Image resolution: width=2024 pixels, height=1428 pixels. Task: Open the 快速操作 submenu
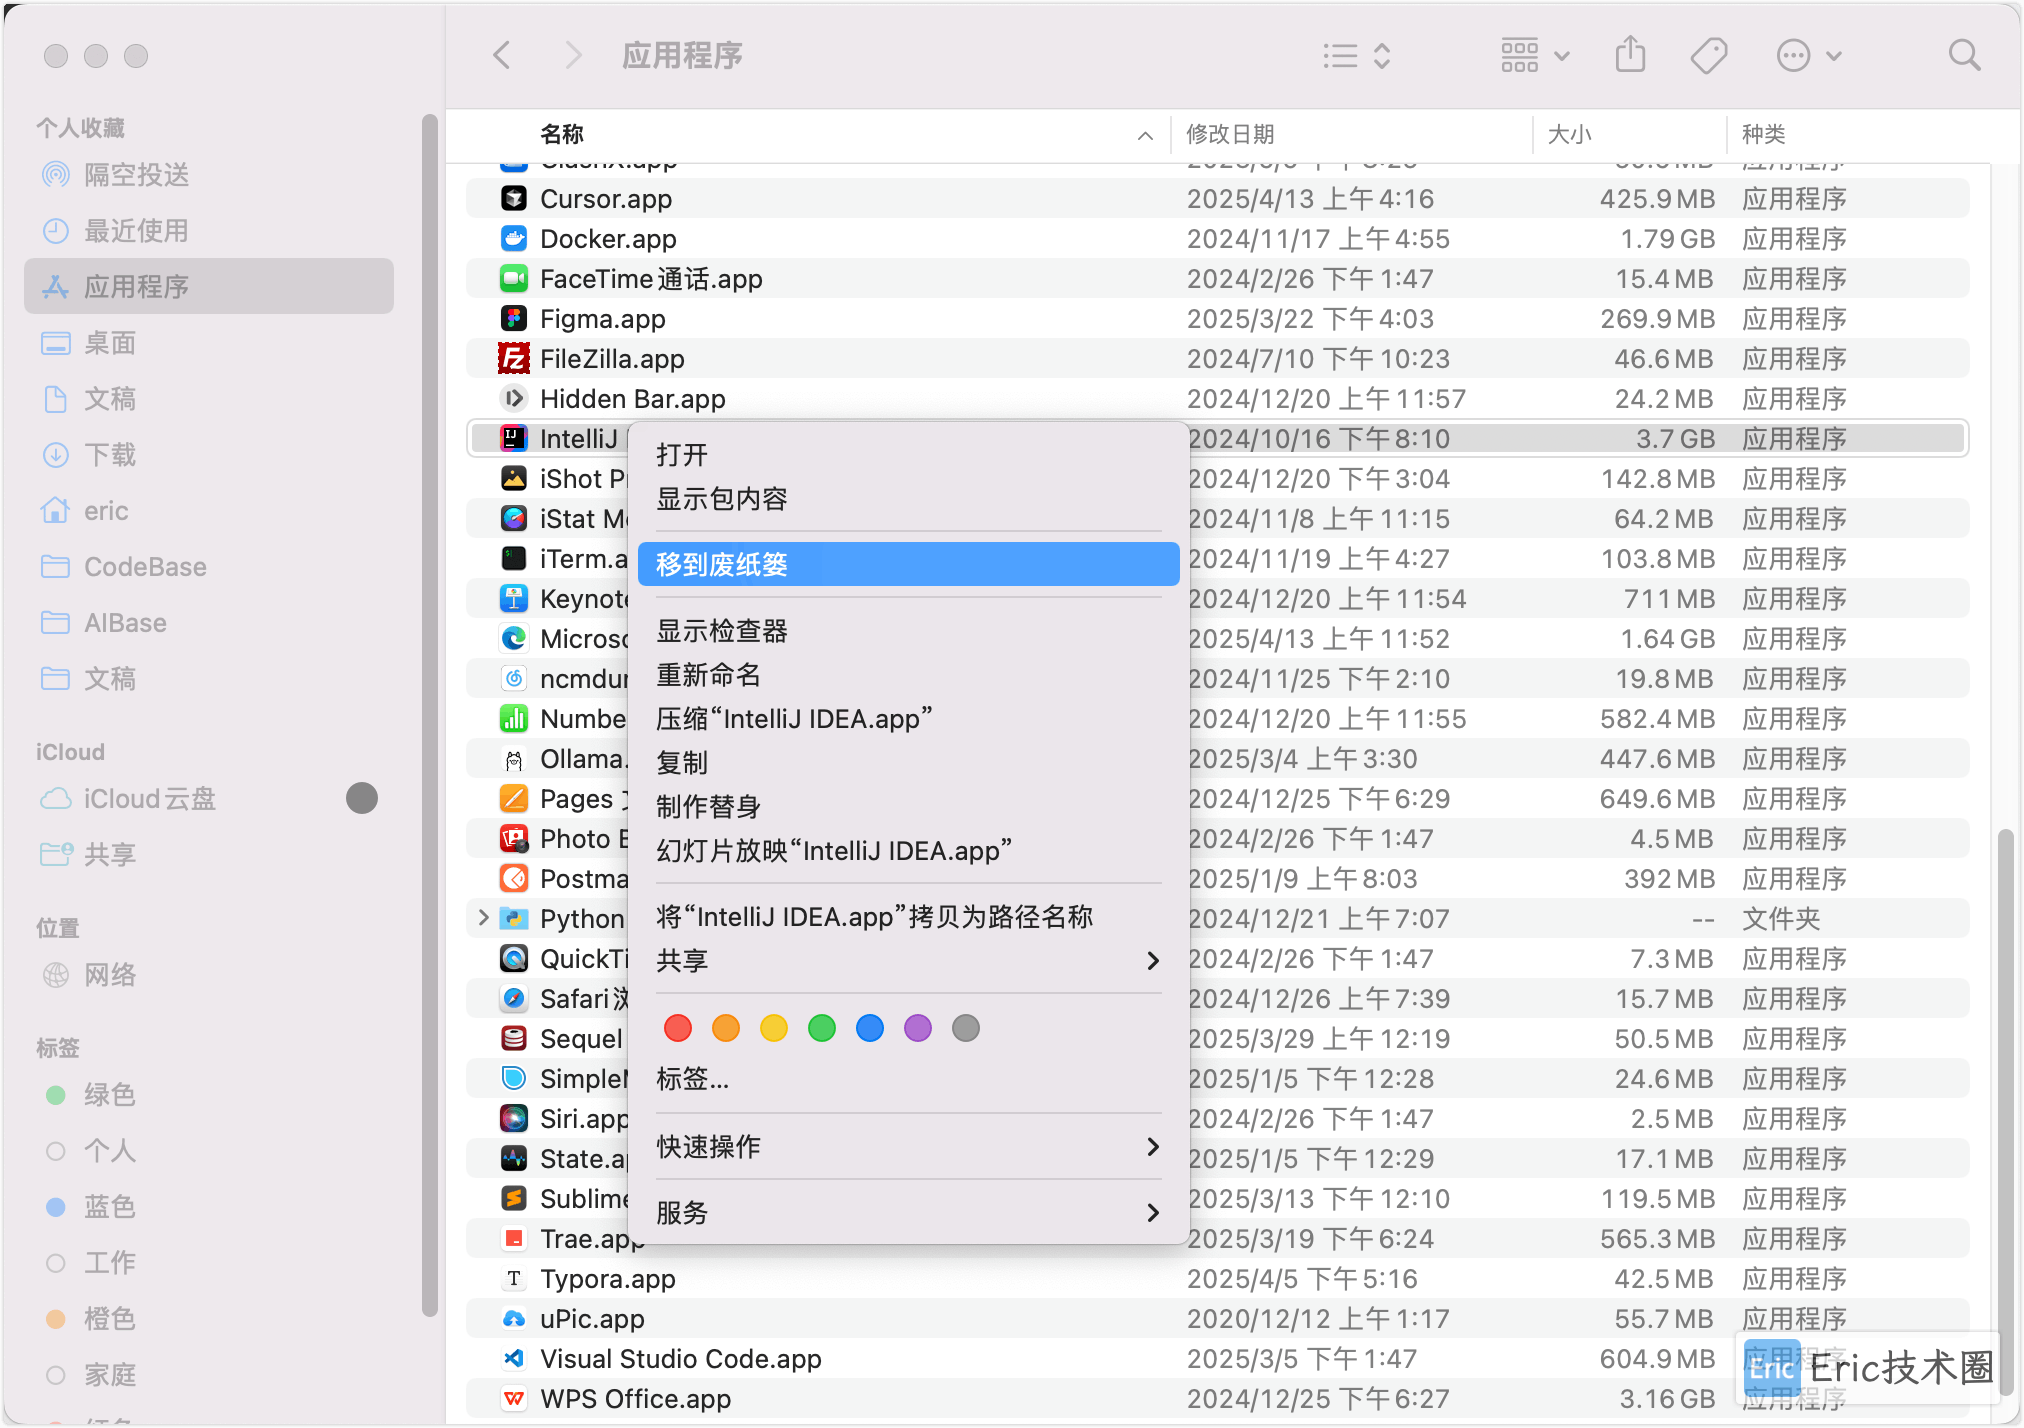(x=908, y=1147)
